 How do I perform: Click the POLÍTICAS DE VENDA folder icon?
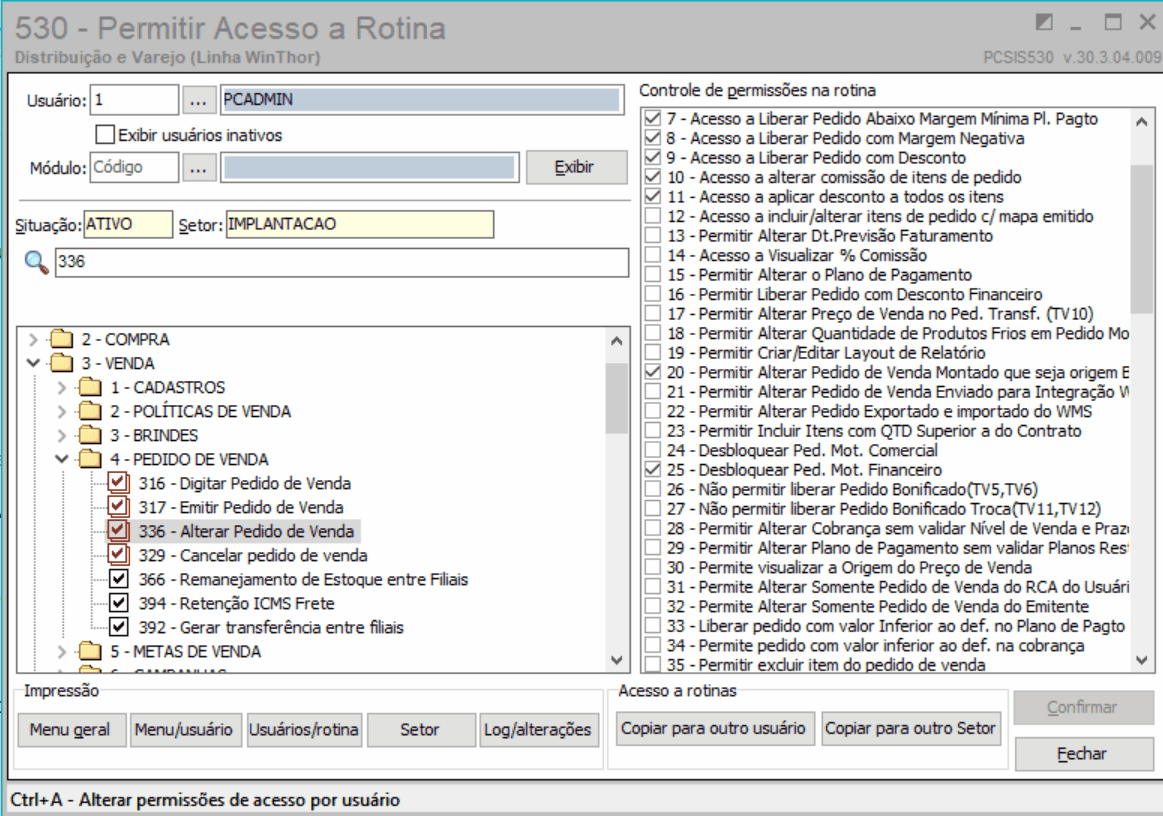click(x=90, y=411)
